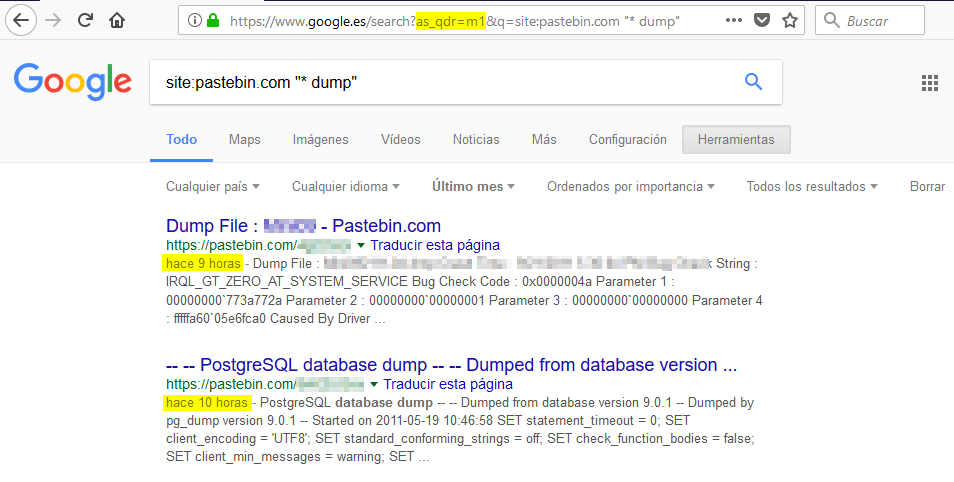The width and height of the screenshot is (954, 482).
Task: Switch to the Imágenes tab
Action: (320, 140)
